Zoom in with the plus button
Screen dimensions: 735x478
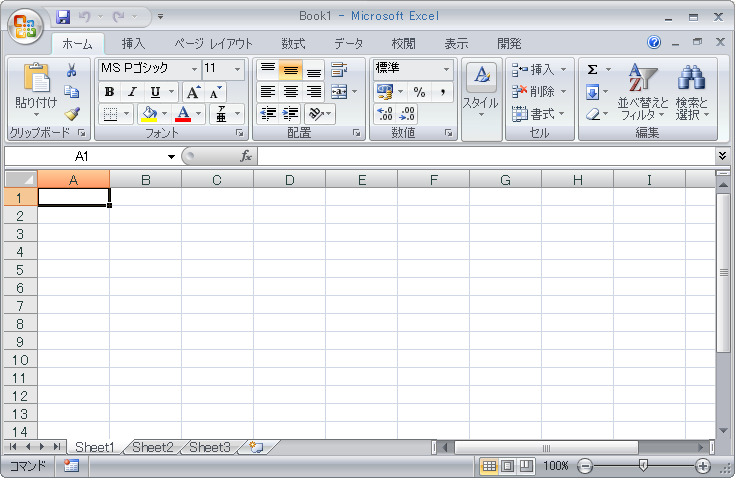point(703,466)
